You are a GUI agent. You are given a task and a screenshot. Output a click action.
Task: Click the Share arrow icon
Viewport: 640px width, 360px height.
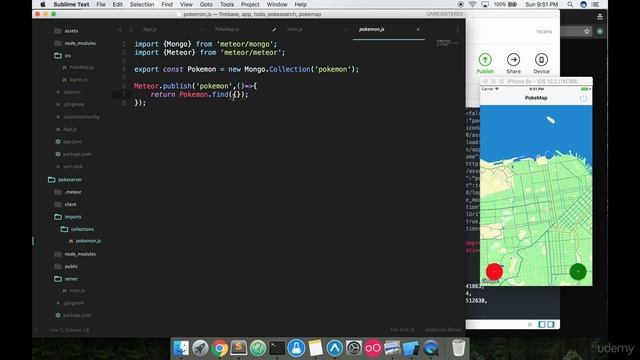pos(513,60)
